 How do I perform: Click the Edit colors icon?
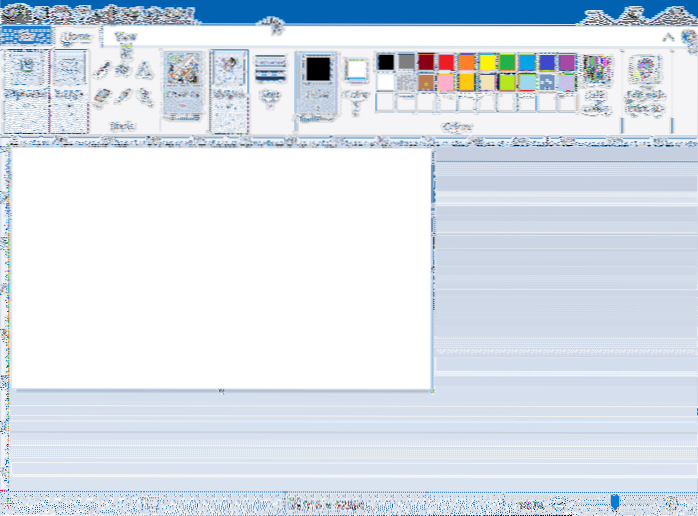[597, 80]
